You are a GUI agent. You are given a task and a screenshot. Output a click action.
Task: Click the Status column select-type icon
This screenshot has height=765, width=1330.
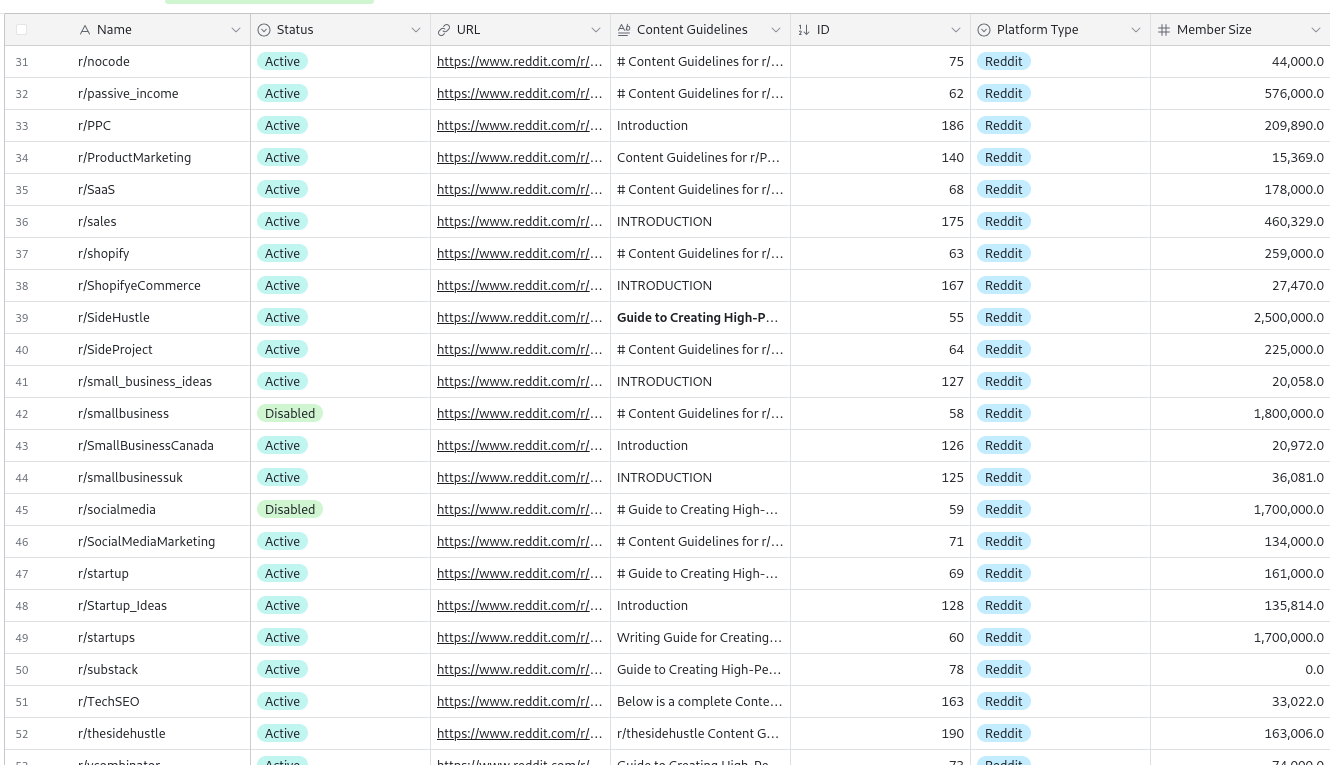pyautogui.click(x=264, y=30)
